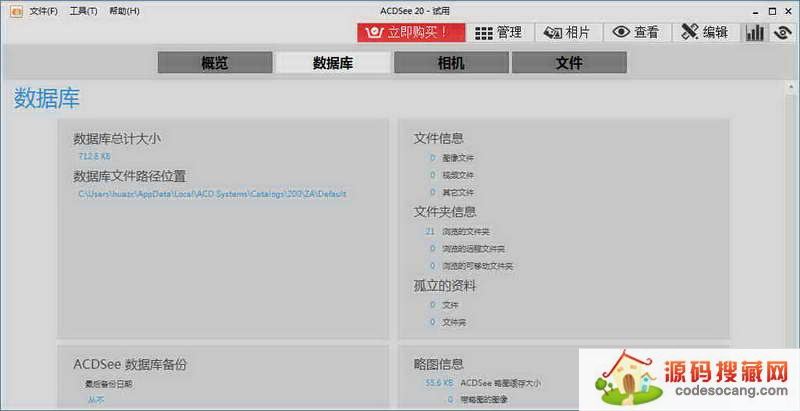Switch to the Camera tab (相机)
The image size is (800, 411).
451,63
